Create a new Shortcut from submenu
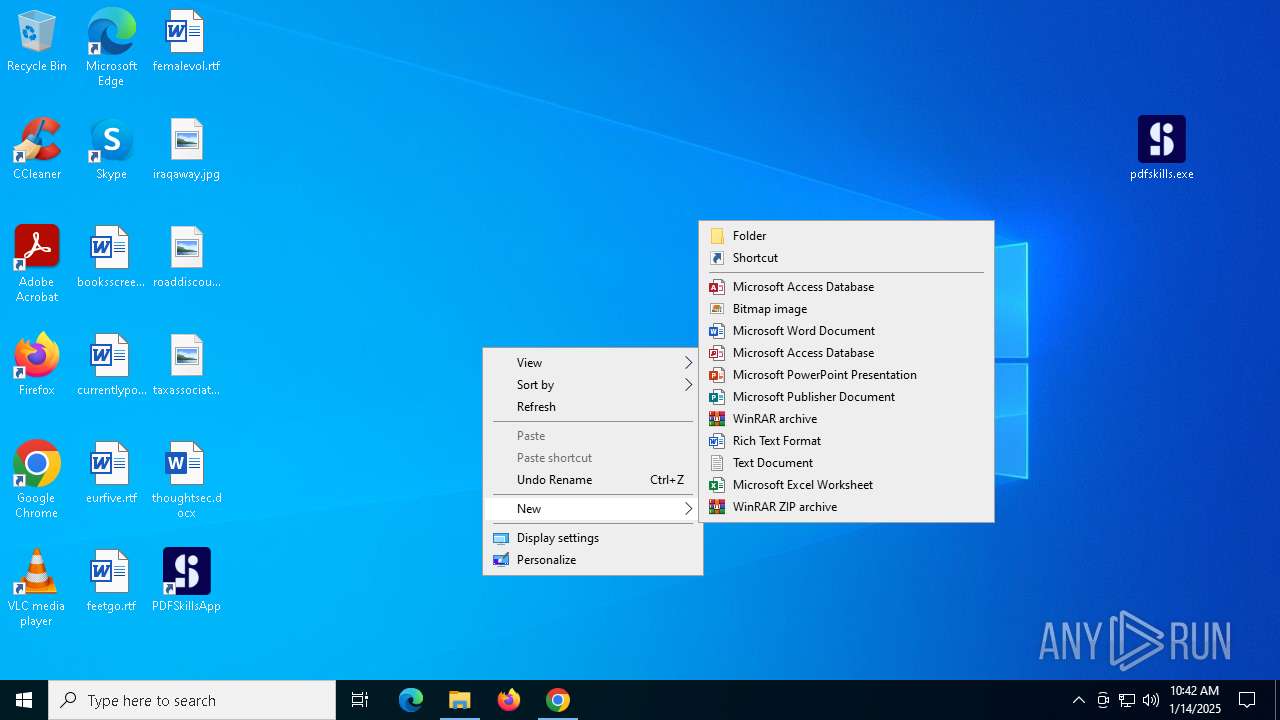 click(846, 258)
